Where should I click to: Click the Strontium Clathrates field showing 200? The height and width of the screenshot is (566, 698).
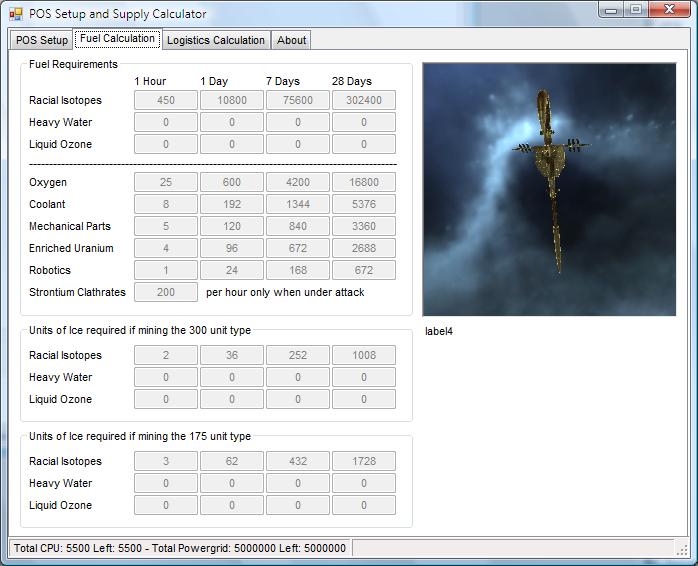click(x=166, y=292)
